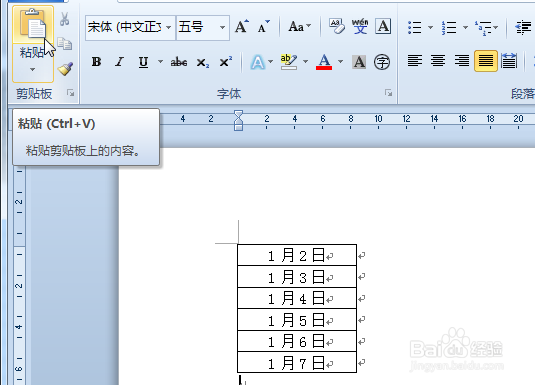
Task: Toggle Superscript formatting
Action: (x=226, y=62)
